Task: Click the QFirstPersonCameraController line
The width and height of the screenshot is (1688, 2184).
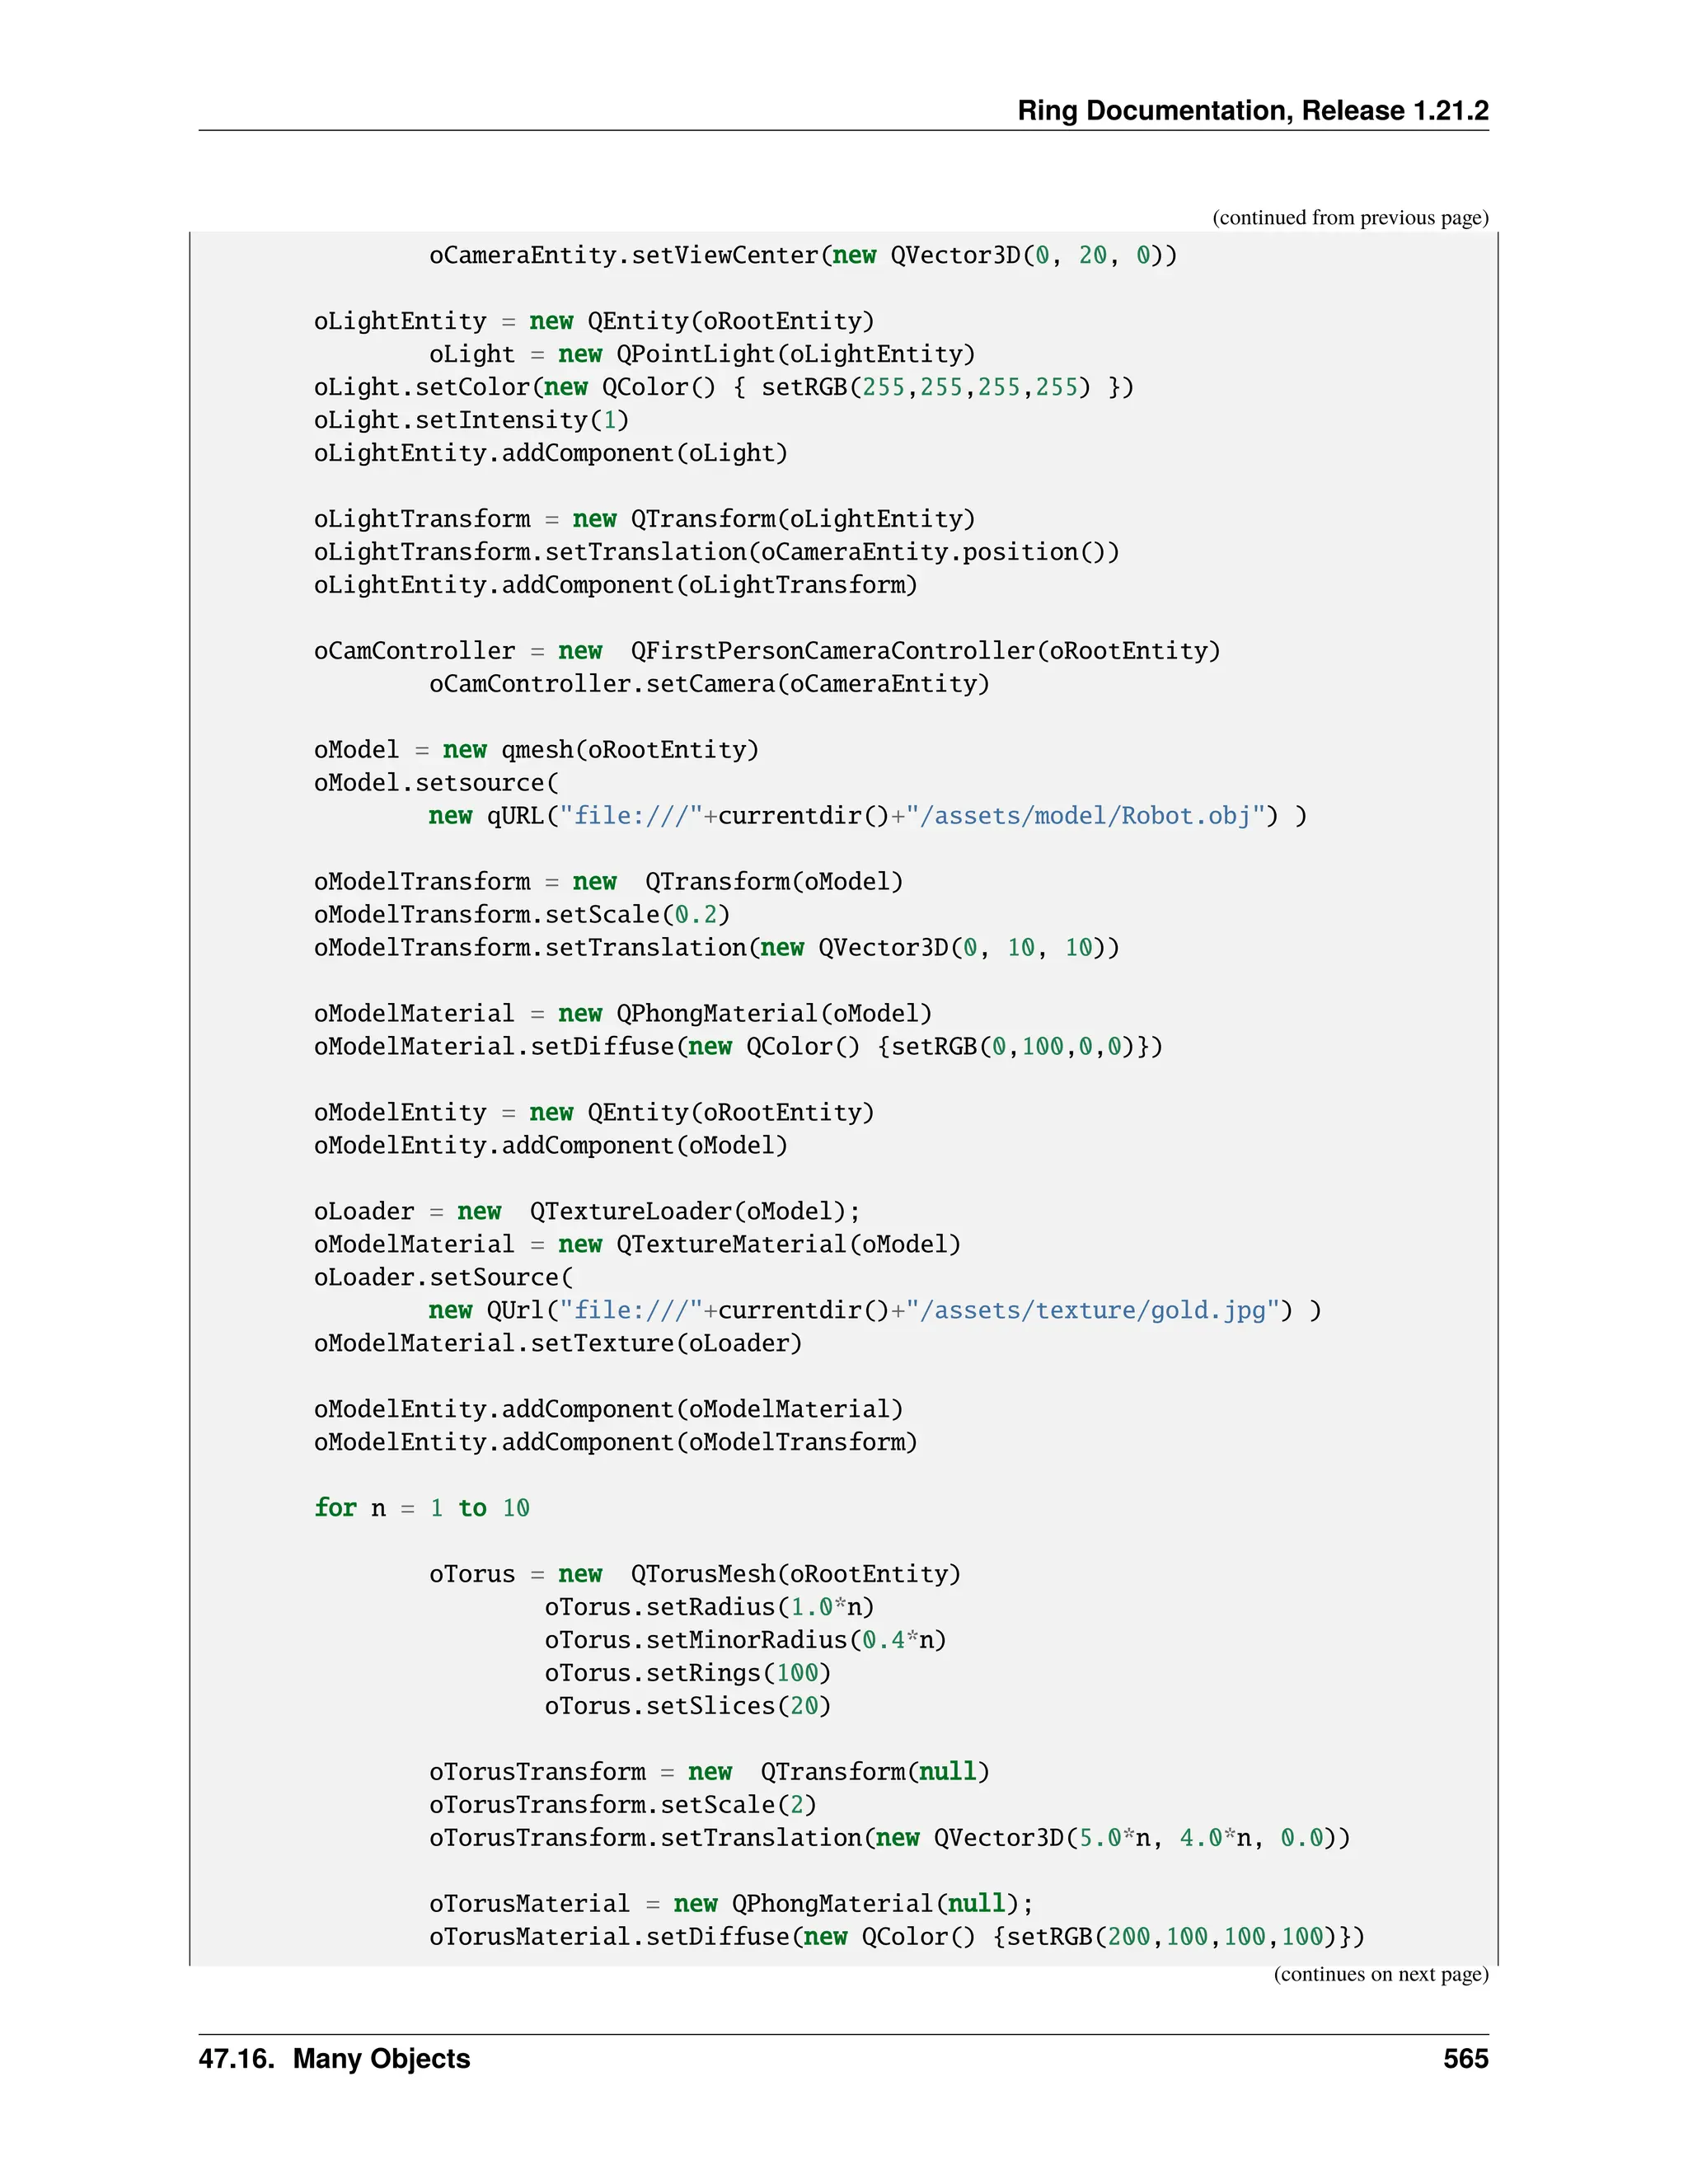Action: [x=767, y=651]
